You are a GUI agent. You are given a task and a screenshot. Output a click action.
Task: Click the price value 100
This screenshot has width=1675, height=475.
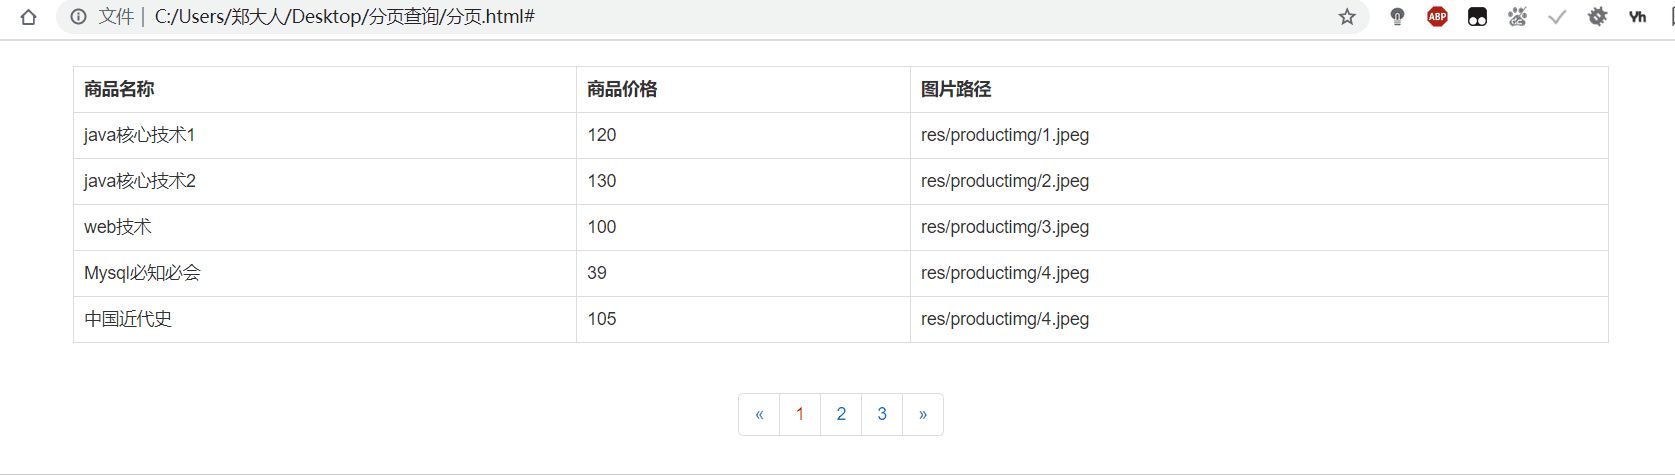pyautogui.click(x=602, y=227)
